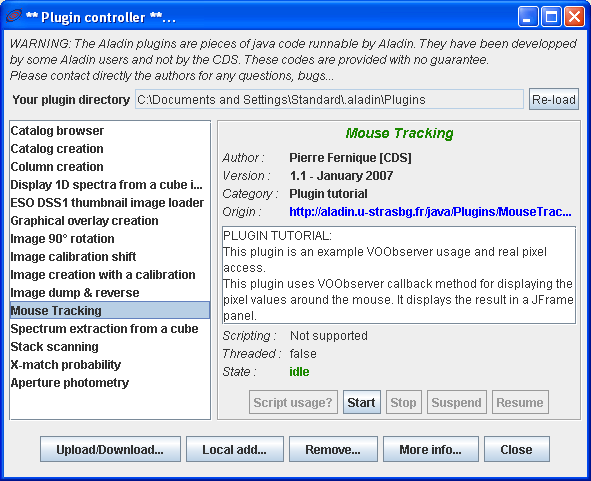
Task: Open Upload/Download dialog
Action: click(x=110, y=449)
